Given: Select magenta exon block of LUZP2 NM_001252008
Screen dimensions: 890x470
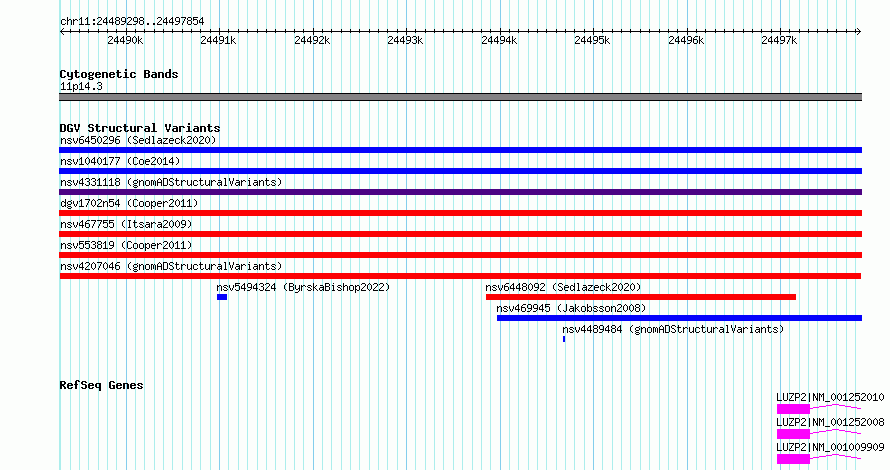Looking at the screenshot, I should click(793, 434).
